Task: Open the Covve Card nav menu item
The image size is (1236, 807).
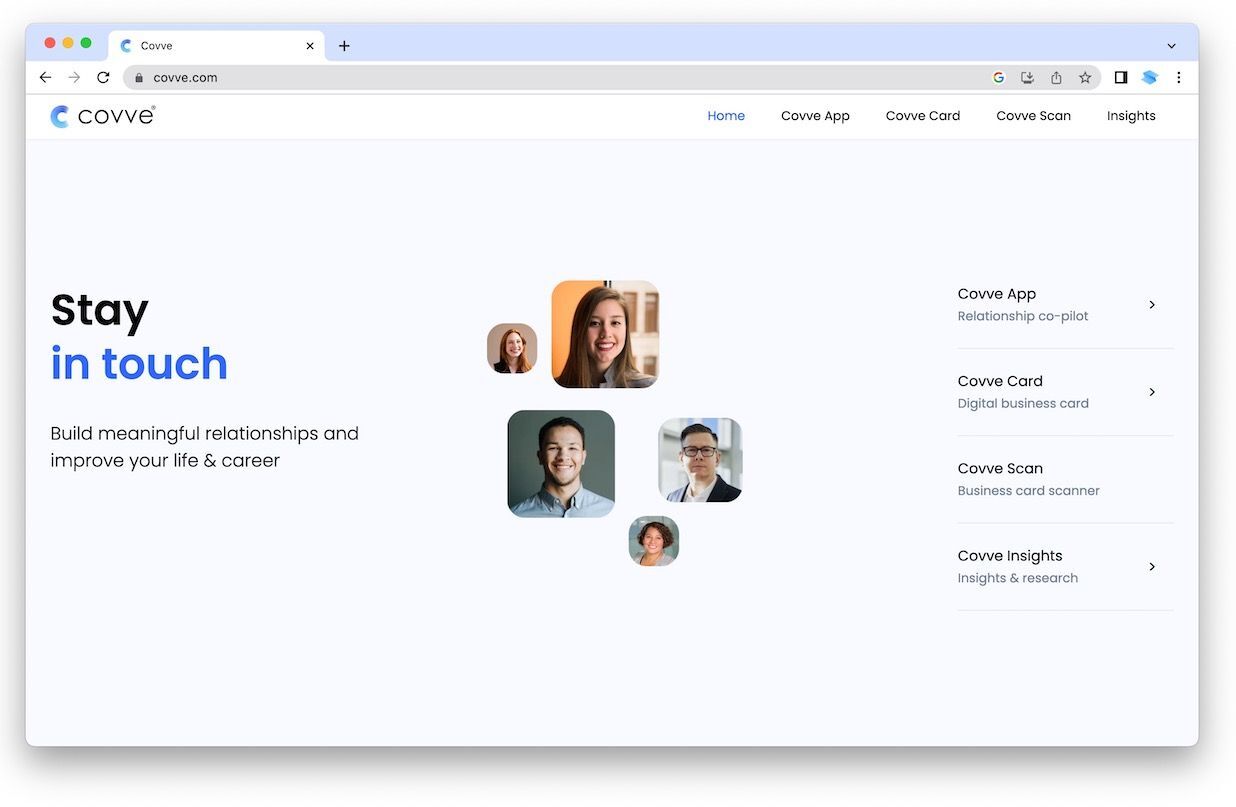Action: pyautogui.click(x=922, y=116)
